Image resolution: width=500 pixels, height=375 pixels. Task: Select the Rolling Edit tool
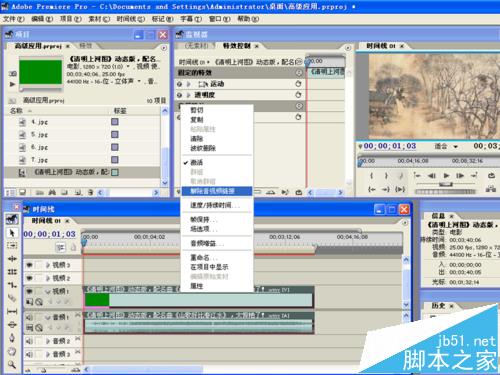[12, 272]
